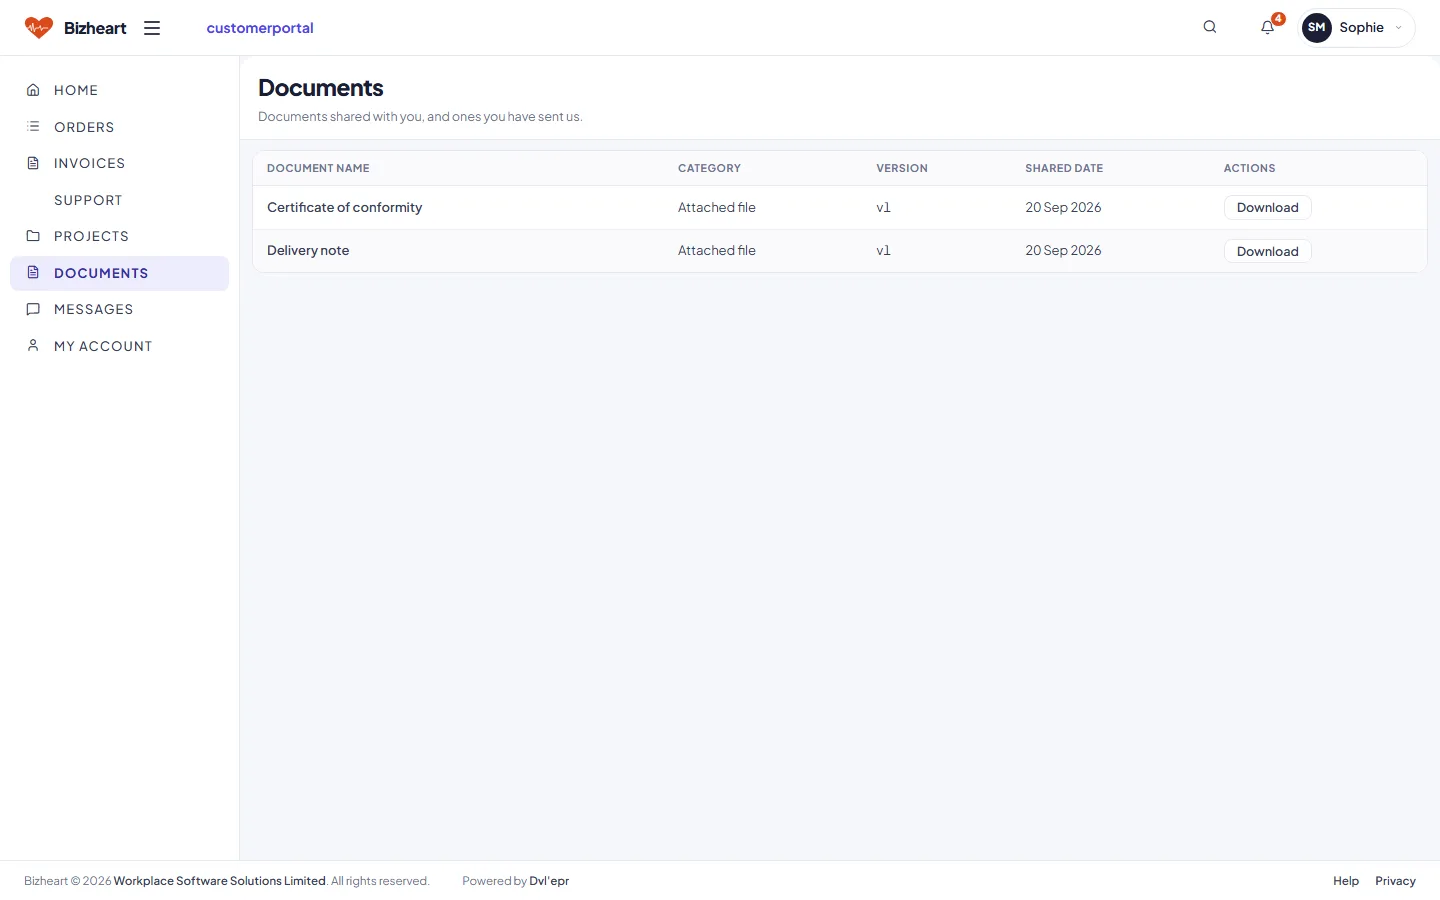The width and height of the screenshot is (1440, 900).
Task: Download the Delivery note file
Action: 1267,251
